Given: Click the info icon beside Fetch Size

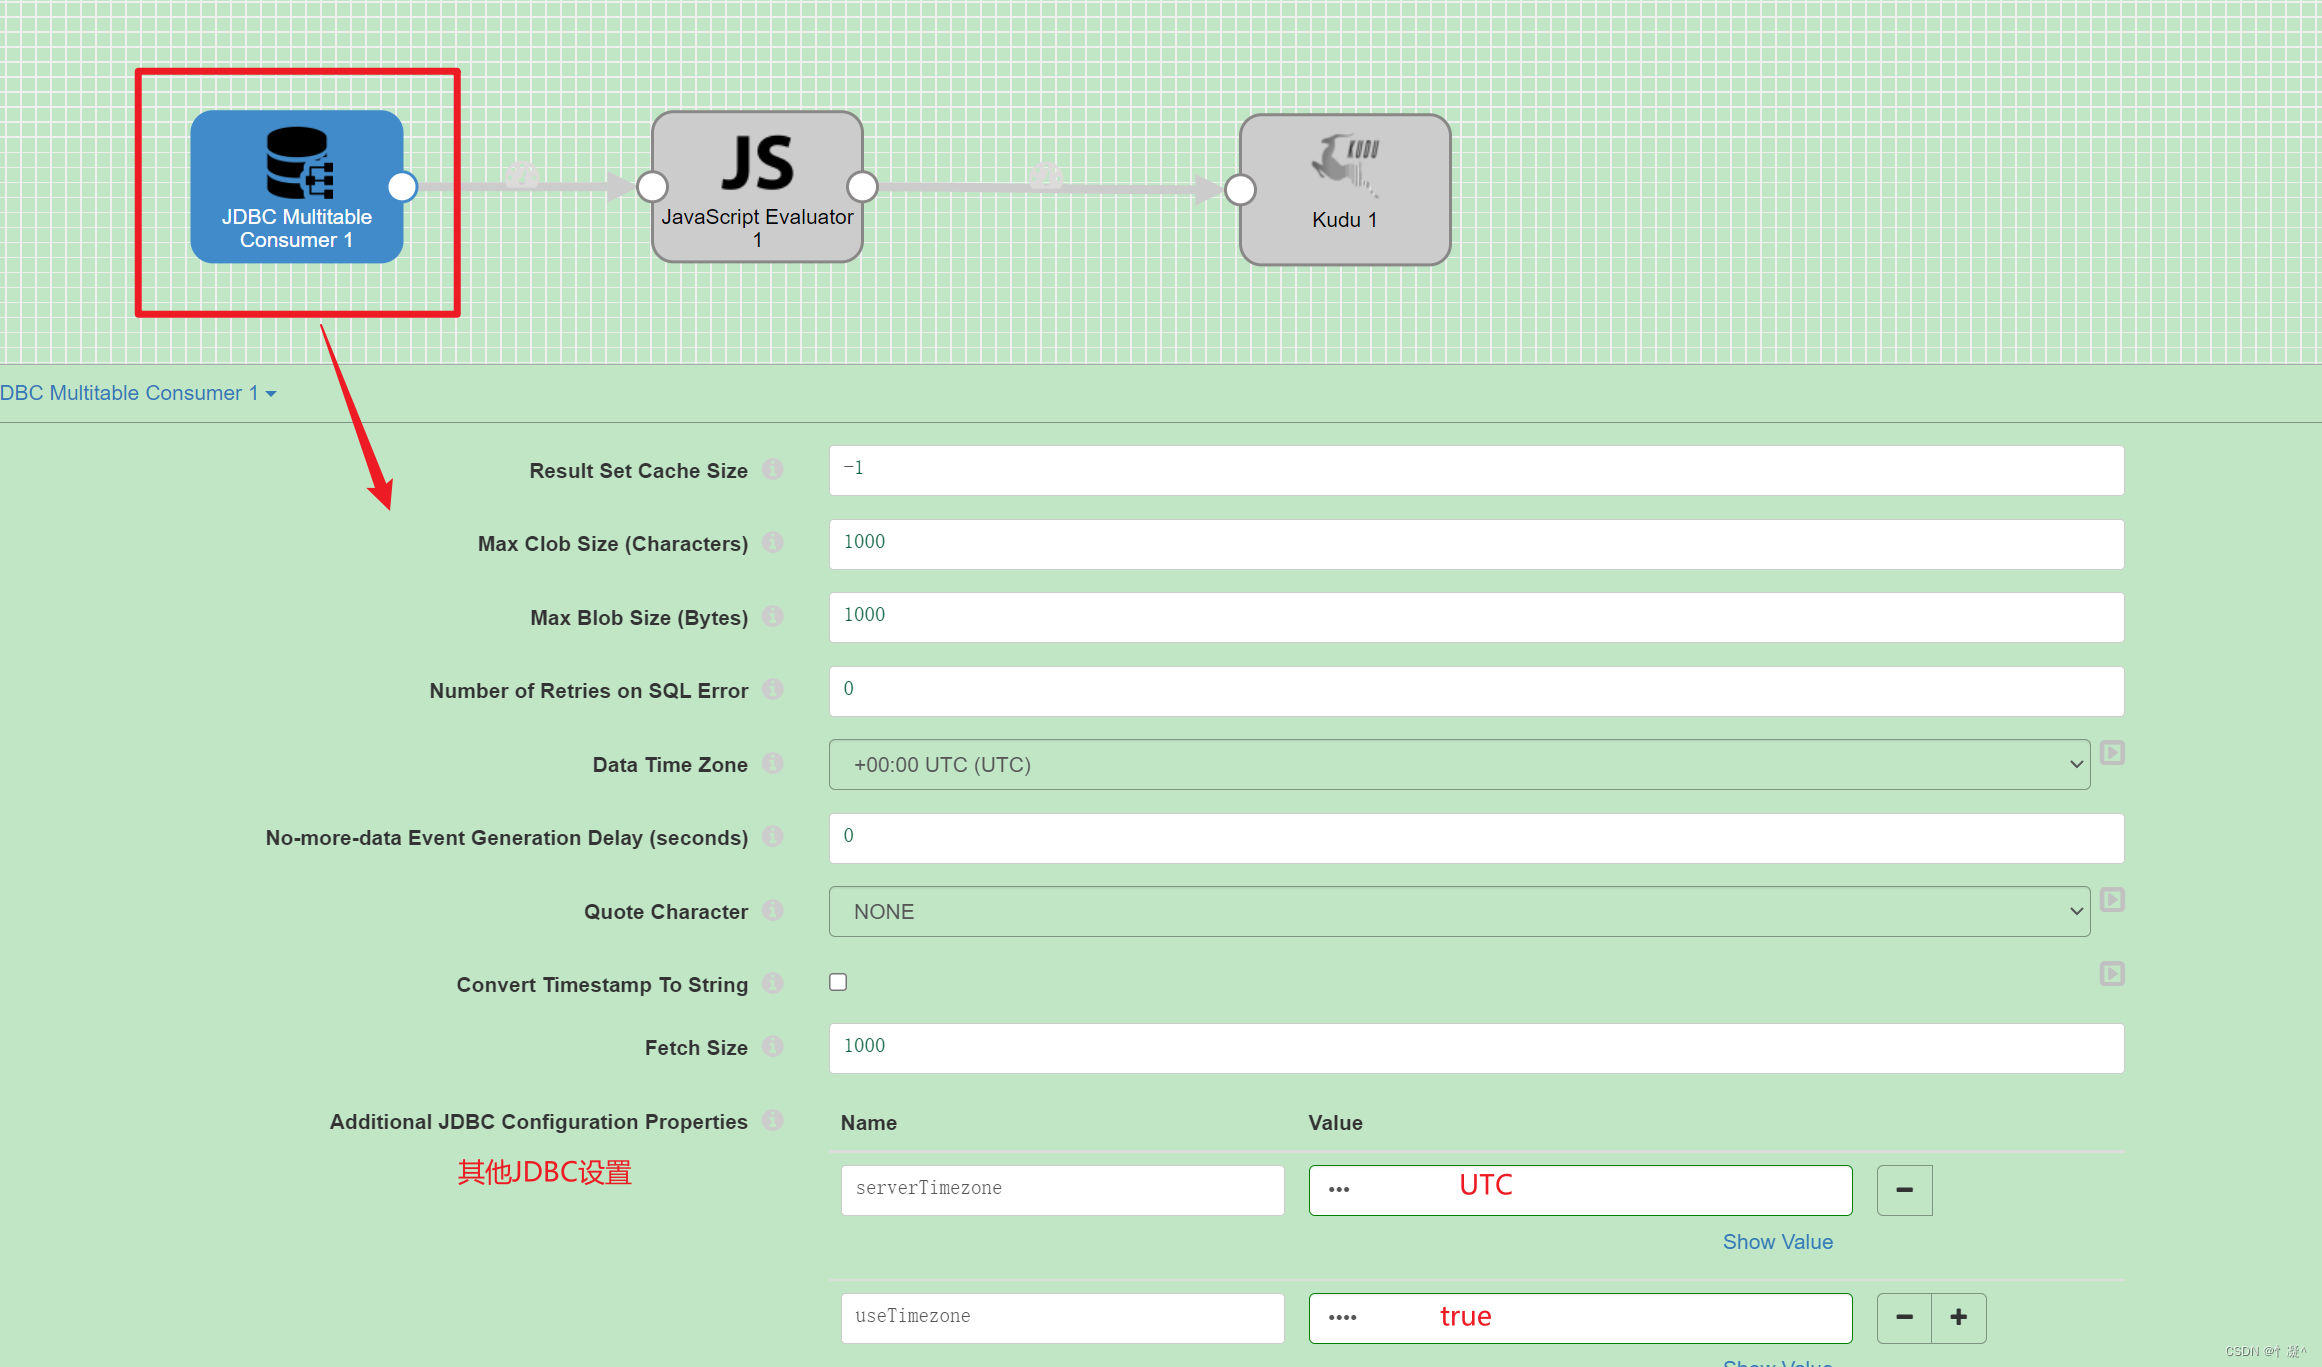Looking at the screenshot, I should click(772, 1046).
